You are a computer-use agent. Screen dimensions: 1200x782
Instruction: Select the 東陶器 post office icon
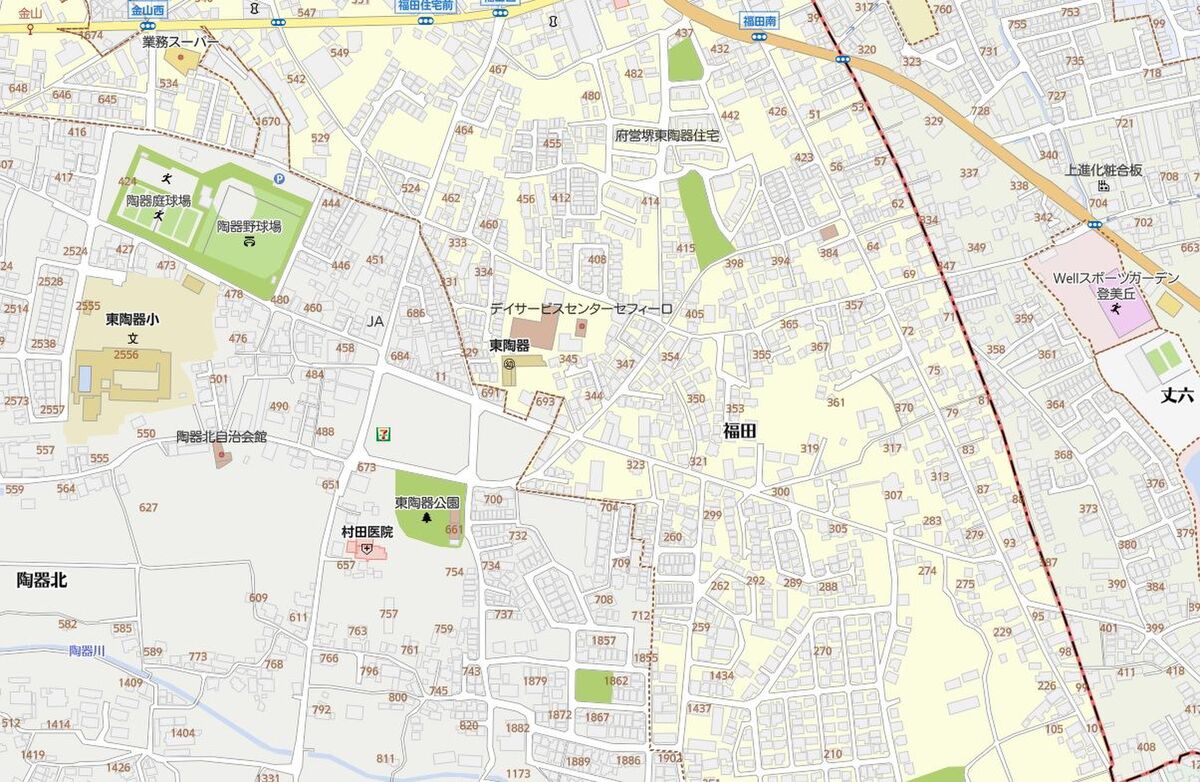tap(510, 364)
